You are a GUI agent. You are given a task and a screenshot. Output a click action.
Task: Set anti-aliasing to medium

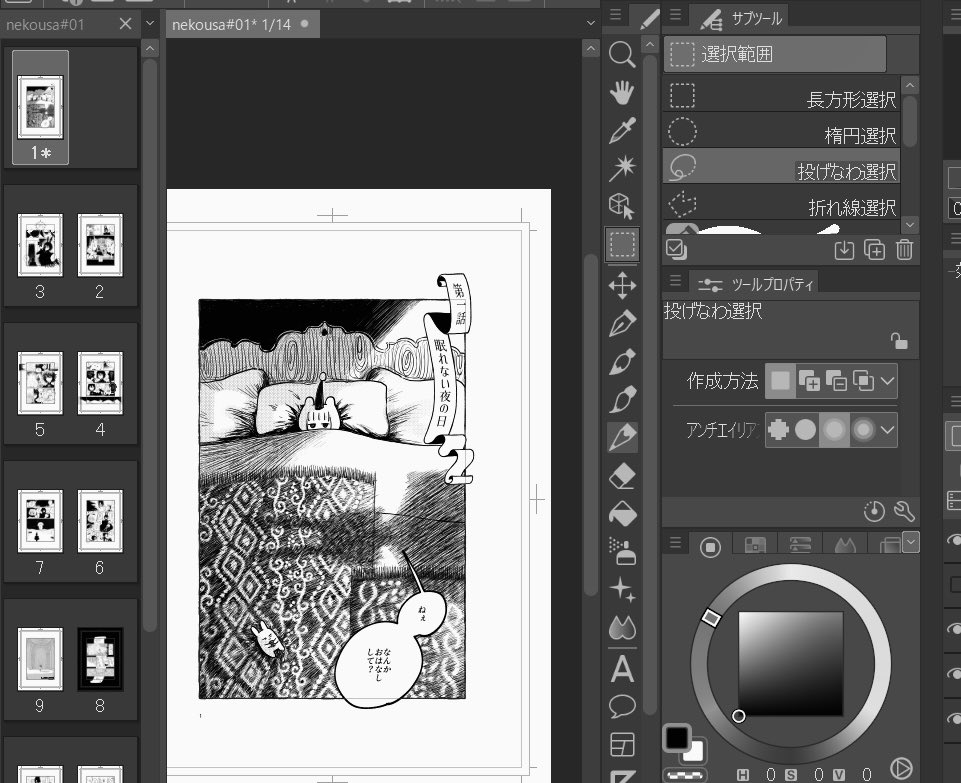tap(834, 429)
